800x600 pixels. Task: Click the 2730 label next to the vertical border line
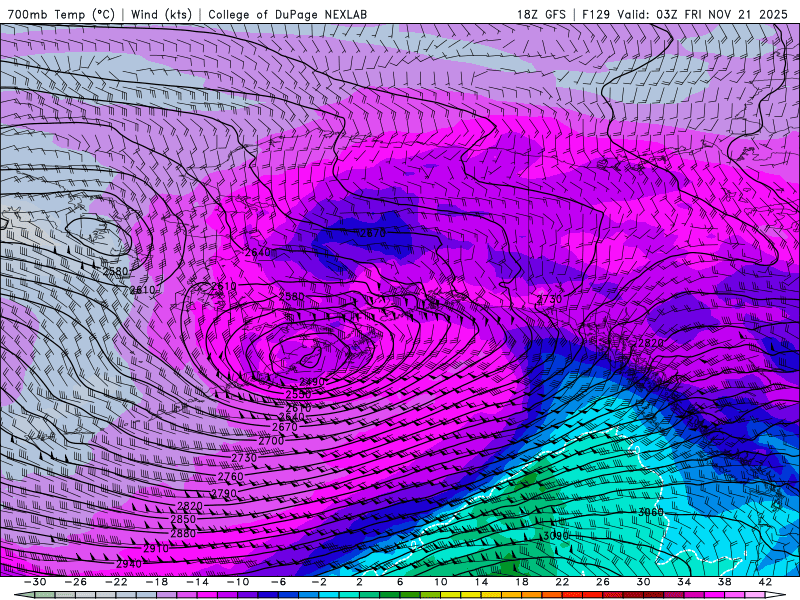(x=549, y=299)
